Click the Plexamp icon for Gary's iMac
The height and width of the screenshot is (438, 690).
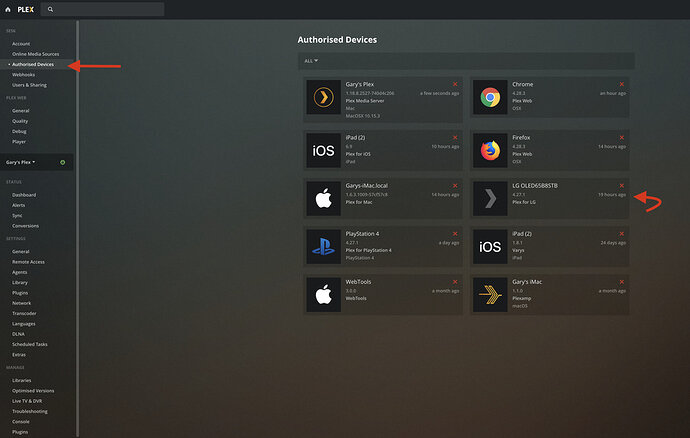(490, 294)
